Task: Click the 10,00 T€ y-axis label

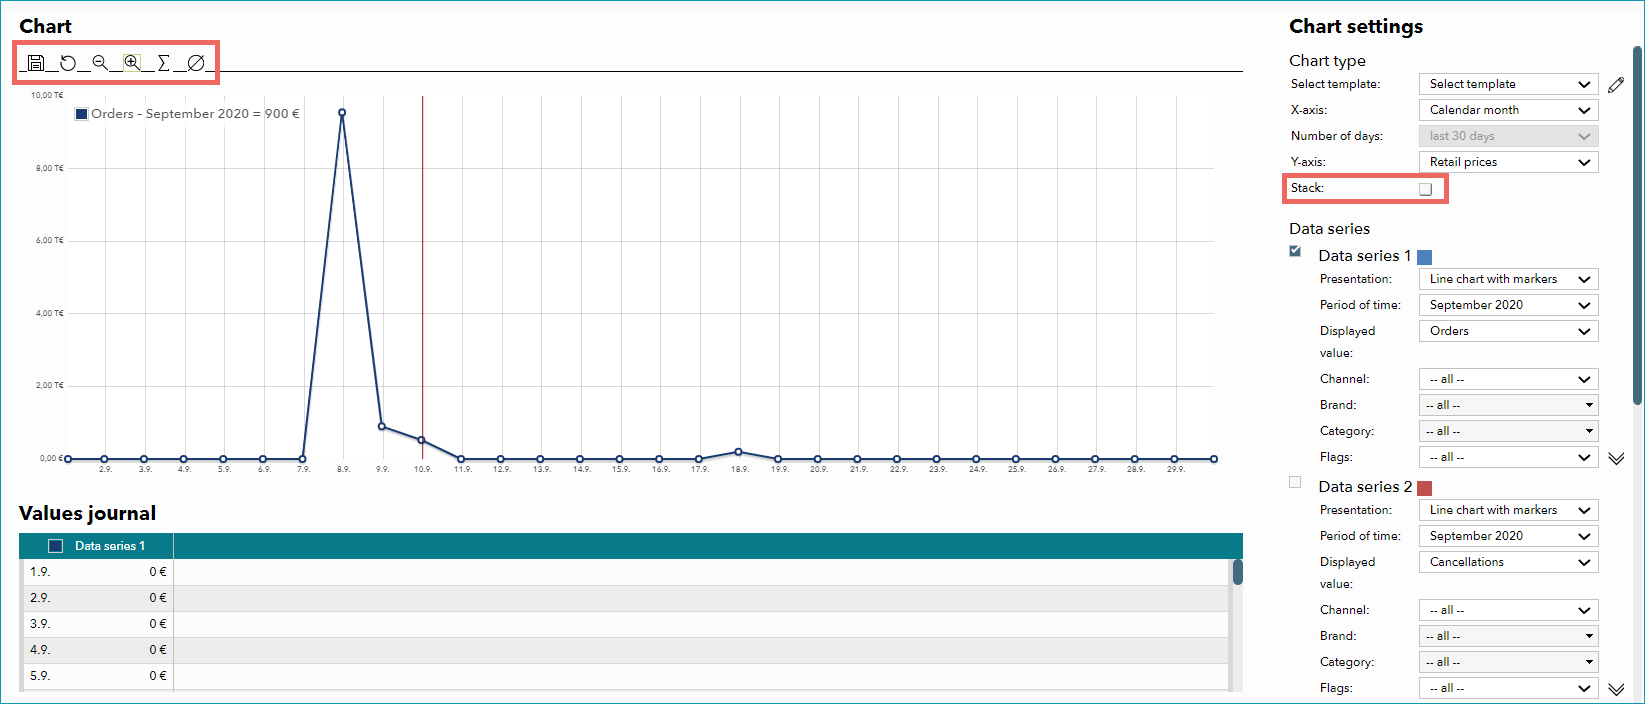Action: coord(47,96)
